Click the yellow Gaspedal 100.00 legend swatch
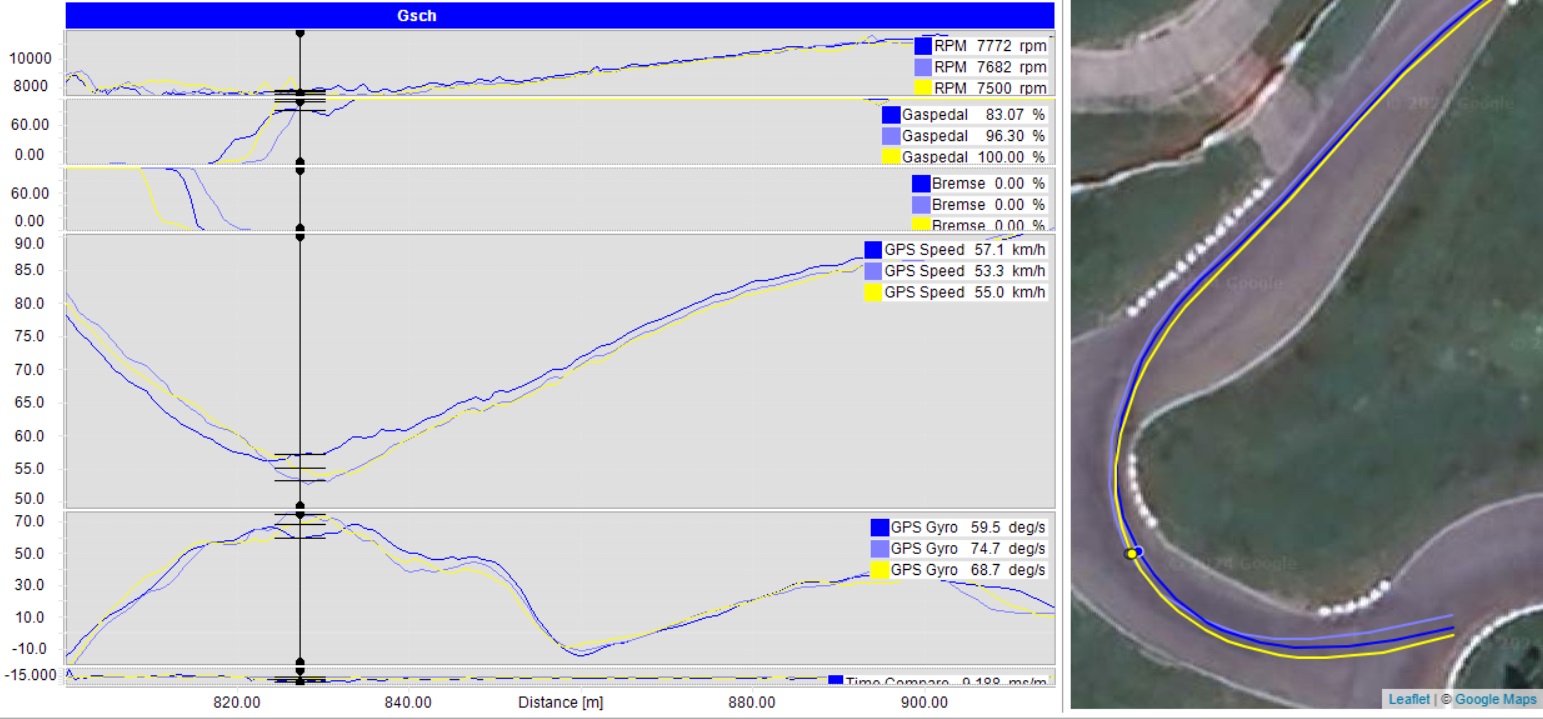This screenshot has height=719, width=1543. [891, 157]
